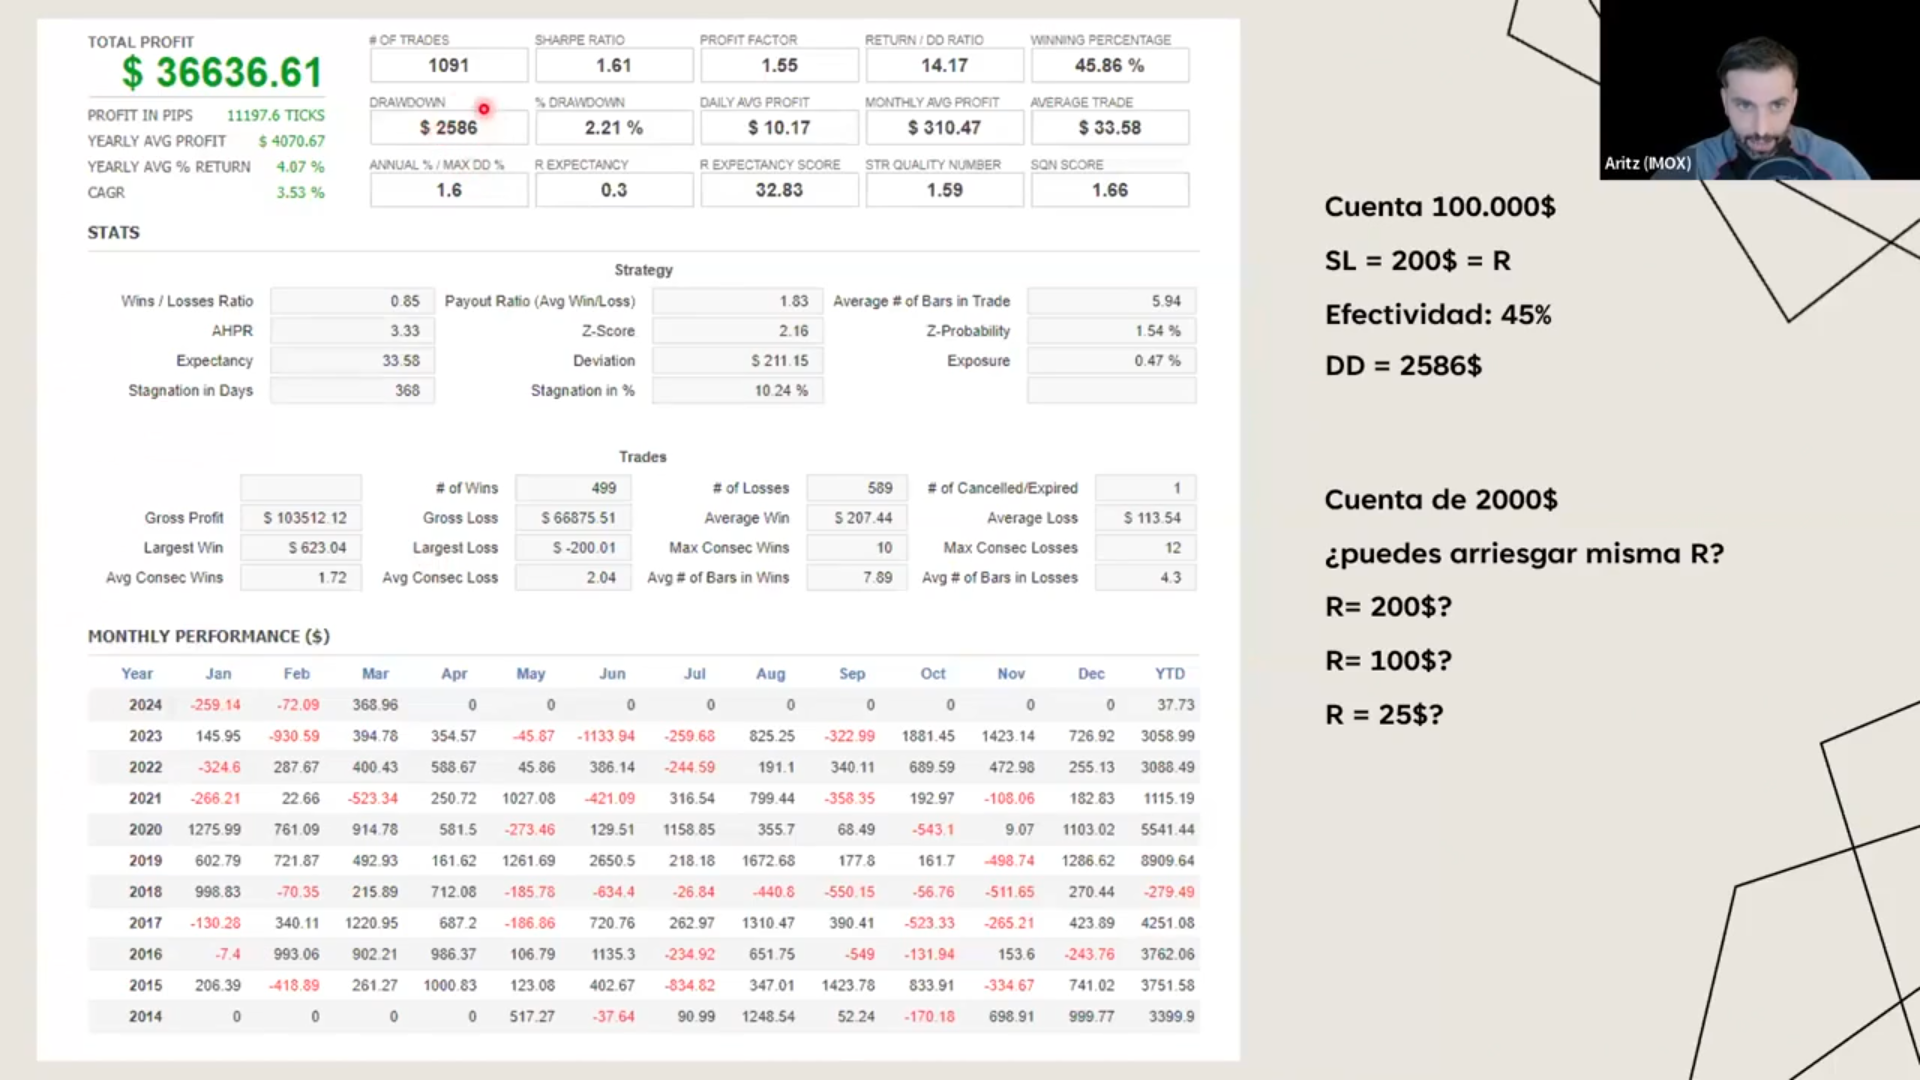Select the slide line Efectividad: 45%
Viewport: 1920px width, 1080px height.
coord(1438,315)
